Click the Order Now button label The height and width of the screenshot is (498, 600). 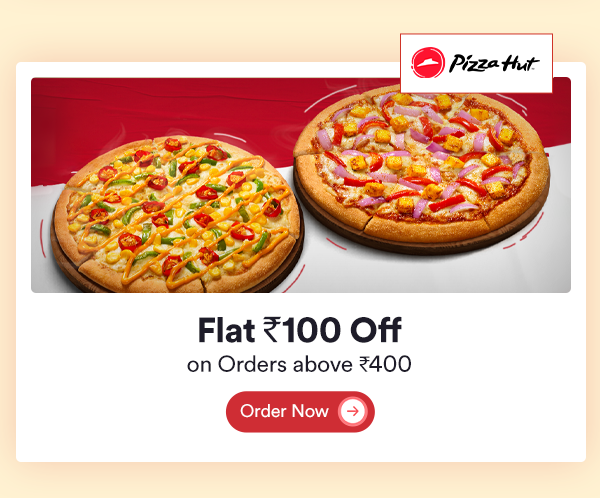284,411
